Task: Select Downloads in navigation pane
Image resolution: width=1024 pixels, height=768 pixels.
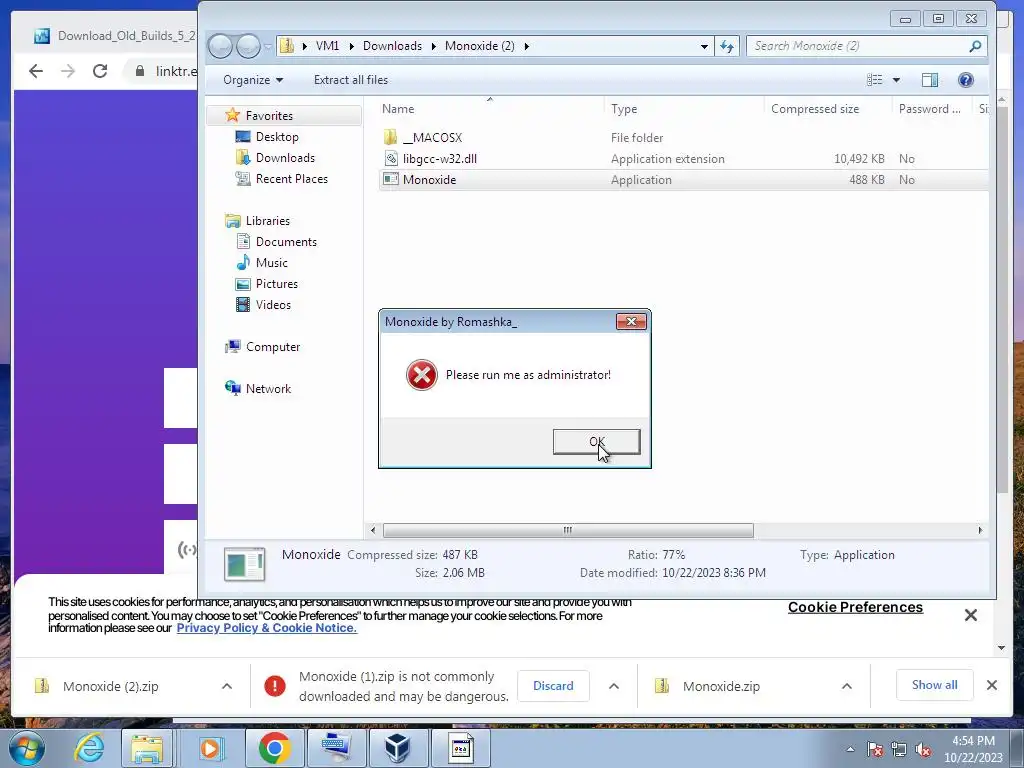Action: click(x=285, y=157)
